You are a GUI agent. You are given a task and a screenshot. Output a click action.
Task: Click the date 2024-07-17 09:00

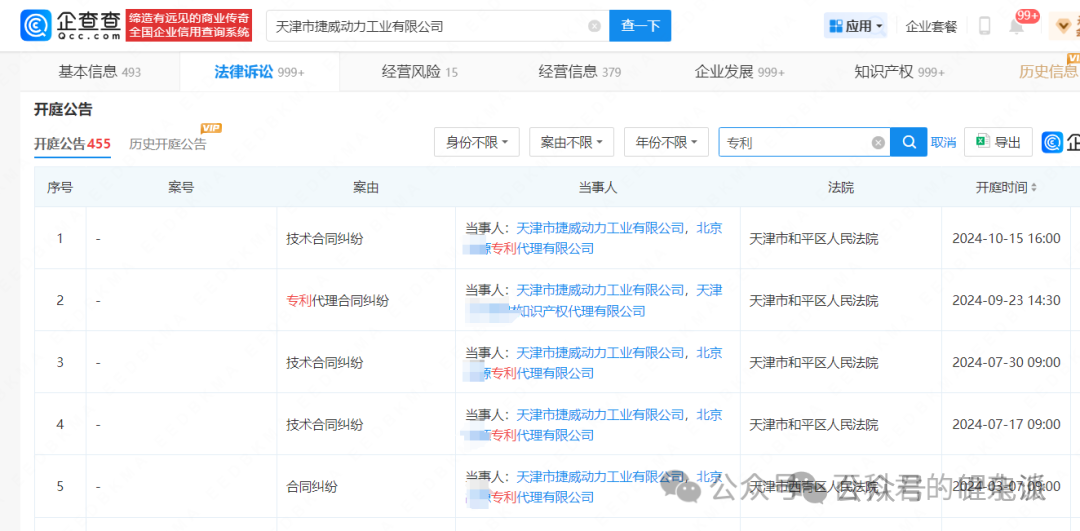(1006, 424)
